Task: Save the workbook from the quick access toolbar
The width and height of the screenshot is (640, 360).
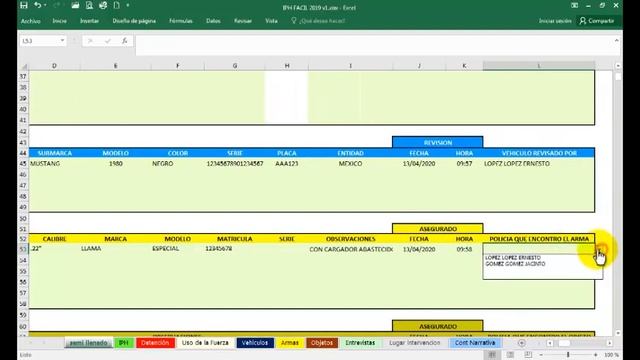Action: [24, 5]
